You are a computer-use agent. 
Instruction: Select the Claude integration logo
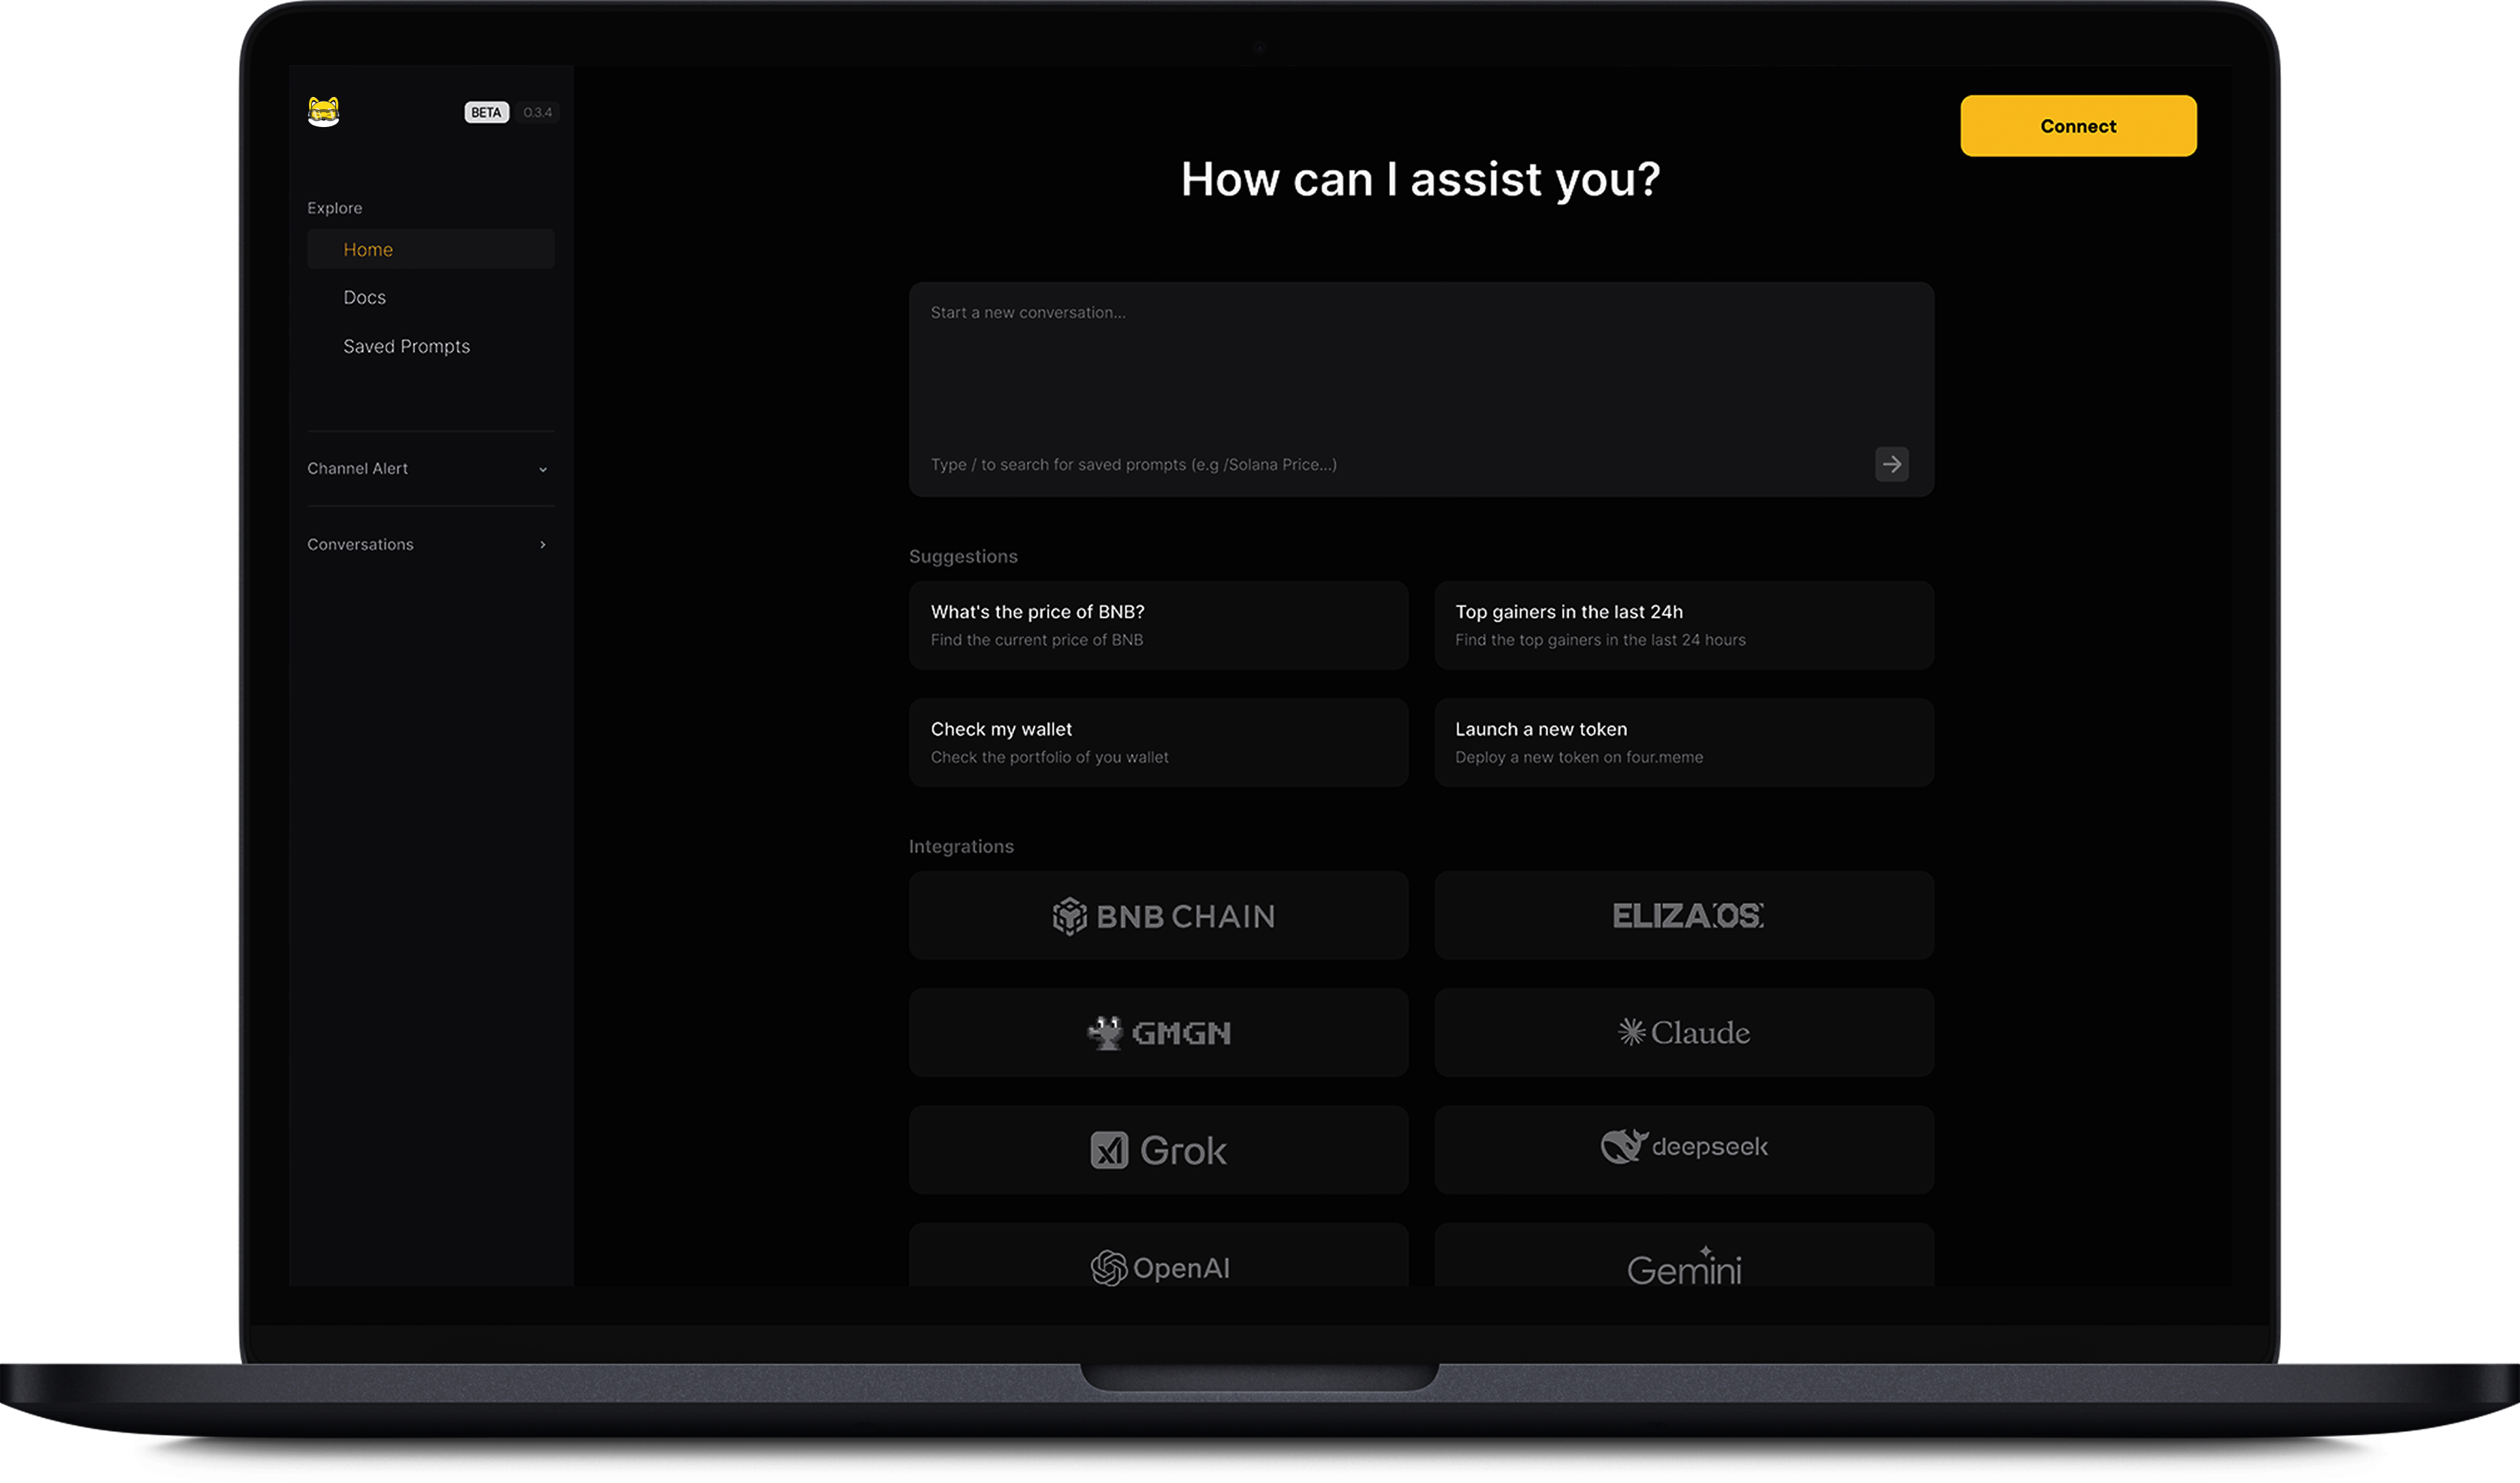coord(1684,1032)
